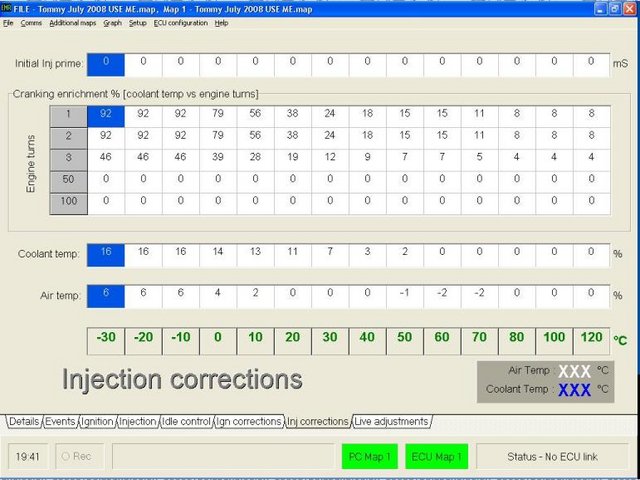This screenshot has width=640, height=480.
Task: Switch to the Idle control tab
Action: point(185,422)
